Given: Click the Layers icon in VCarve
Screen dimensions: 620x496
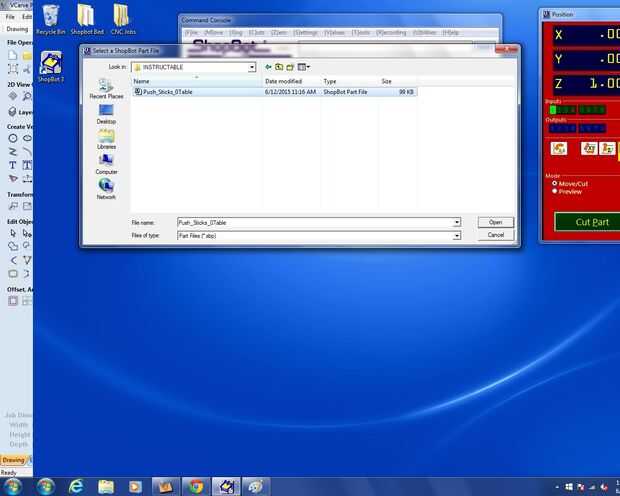Looking at the screenshot, I should (13, 112).
